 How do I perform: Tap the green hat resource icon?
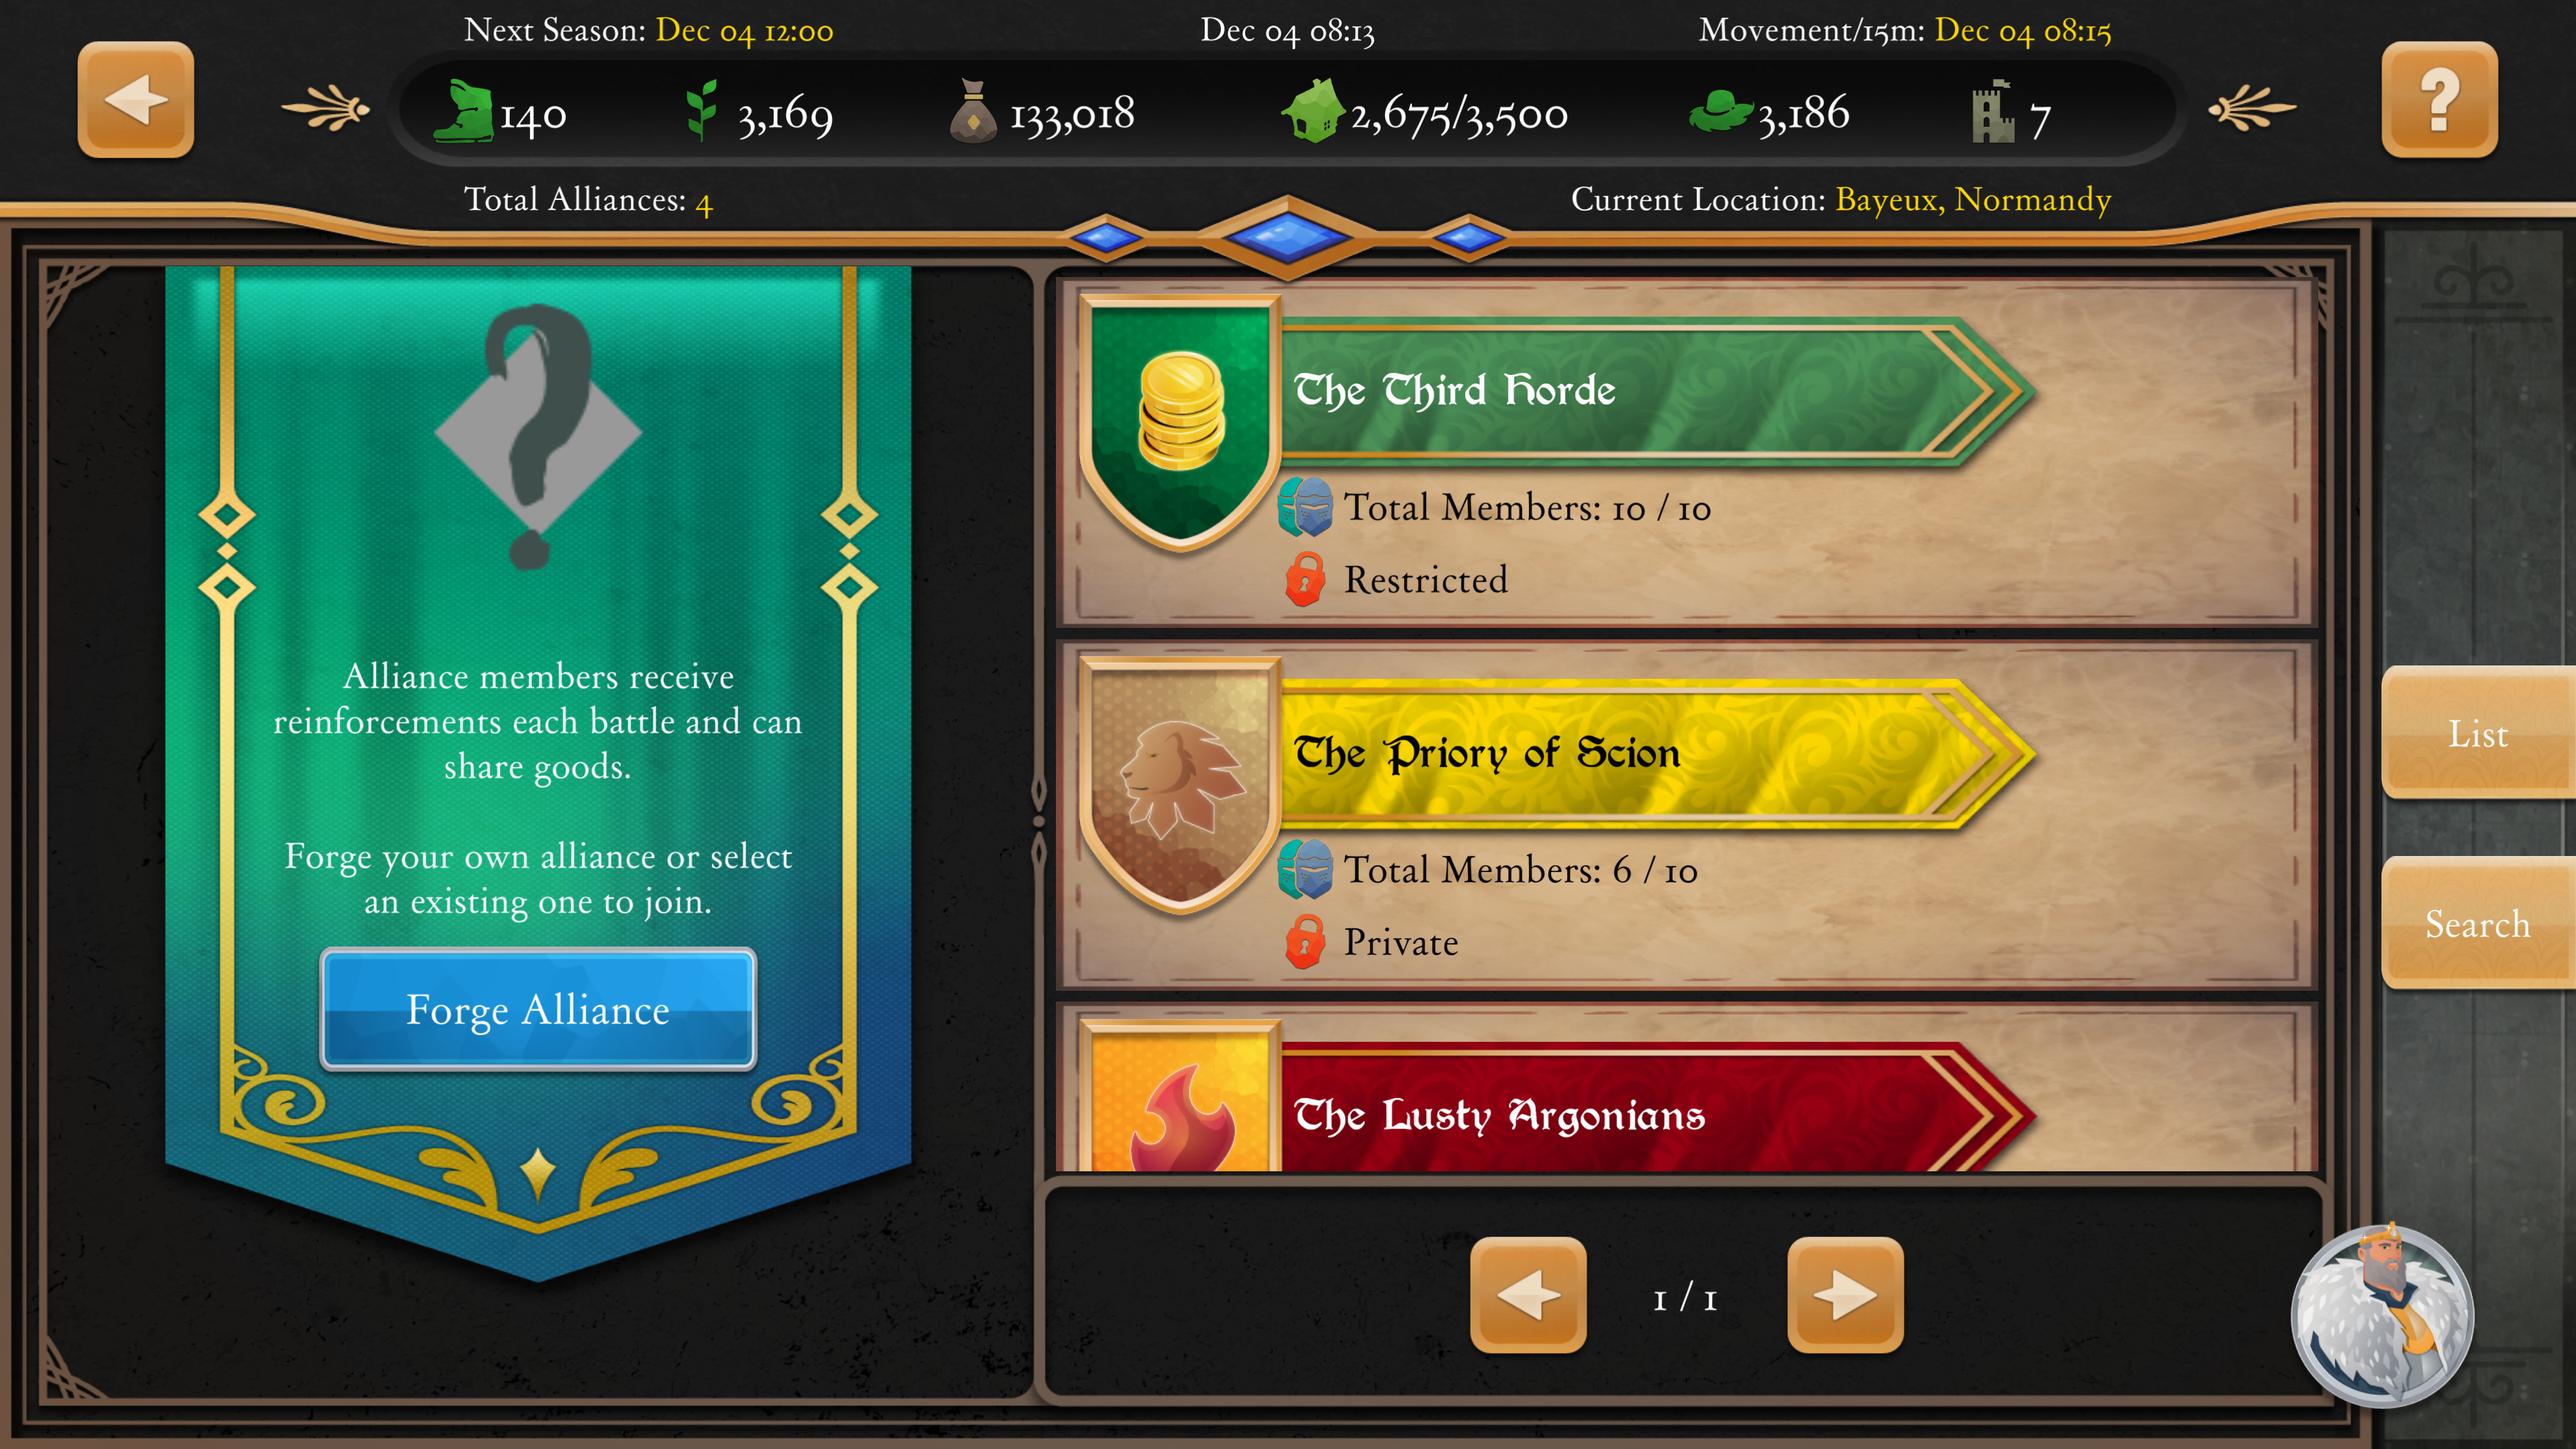[x=1720, y=112]
